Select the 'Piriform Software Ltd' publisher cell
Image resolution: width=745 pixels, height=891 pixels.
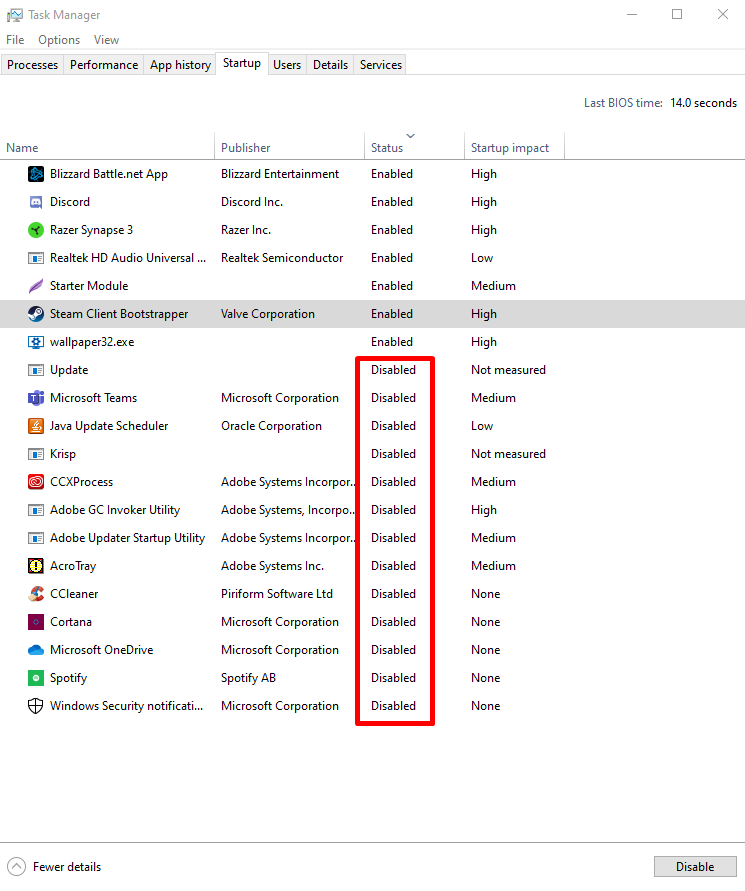pyautogui.click(x=277, y=594)
